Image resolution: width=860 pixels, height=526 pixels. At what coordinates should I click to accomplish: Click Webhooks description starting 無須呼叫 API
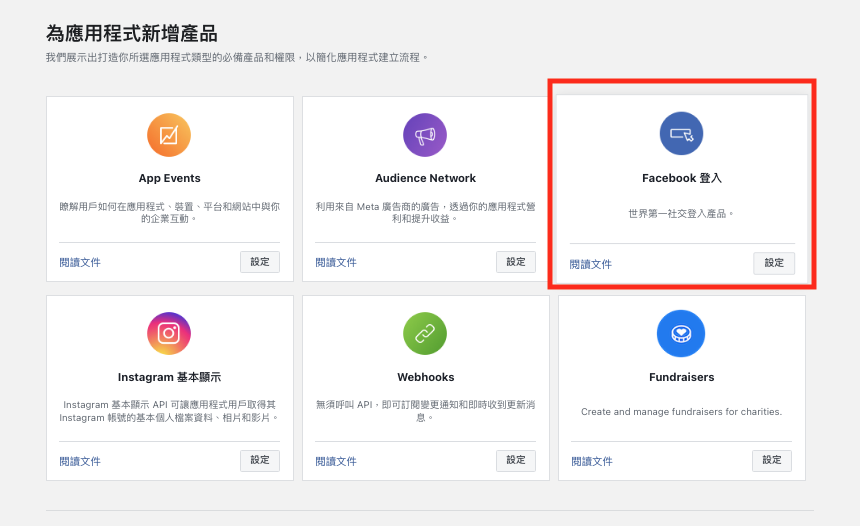(x=426, y=411)
